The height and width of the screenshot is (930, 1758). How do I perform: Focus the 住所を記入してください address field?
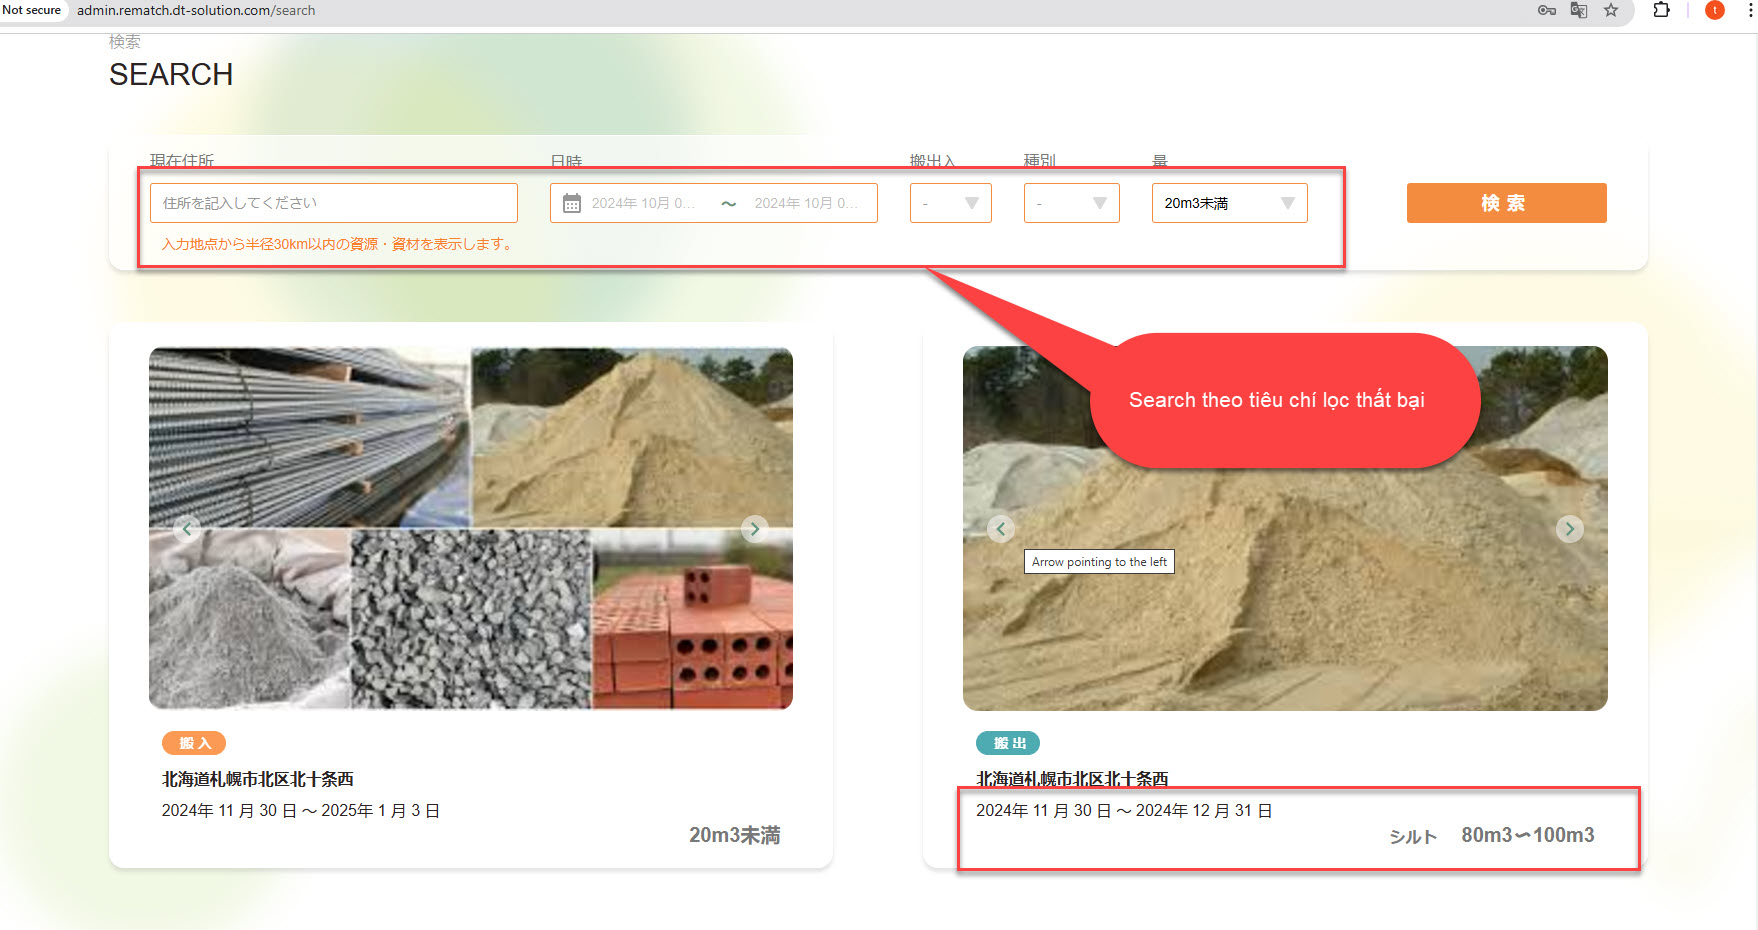(333, 203)
